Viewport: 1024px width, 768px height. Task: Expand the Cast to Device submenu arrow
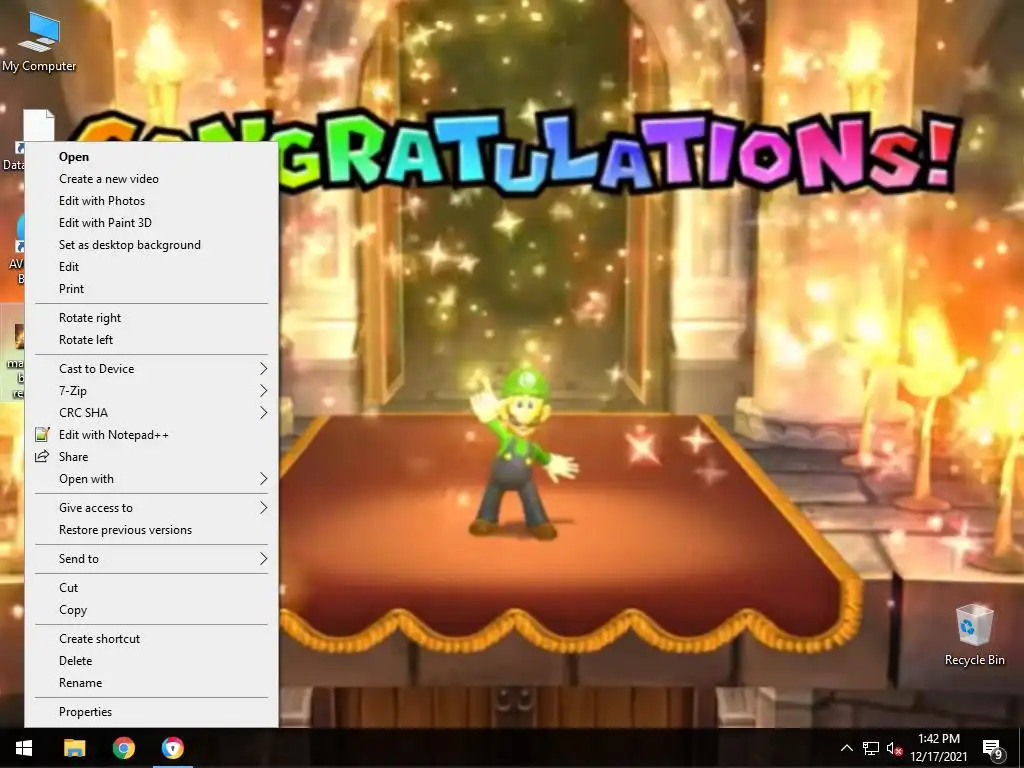tap(263, 369)
